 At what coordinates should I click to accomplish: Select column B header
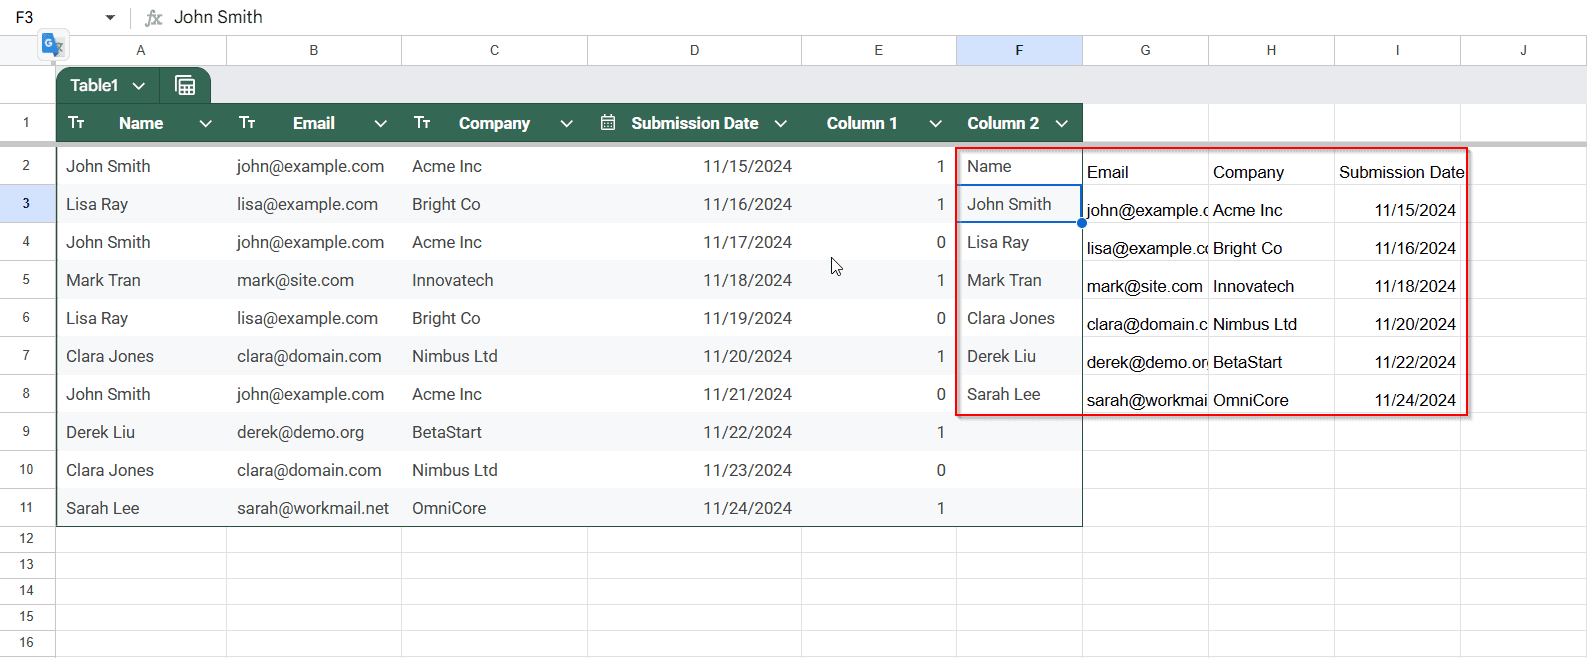314,50
